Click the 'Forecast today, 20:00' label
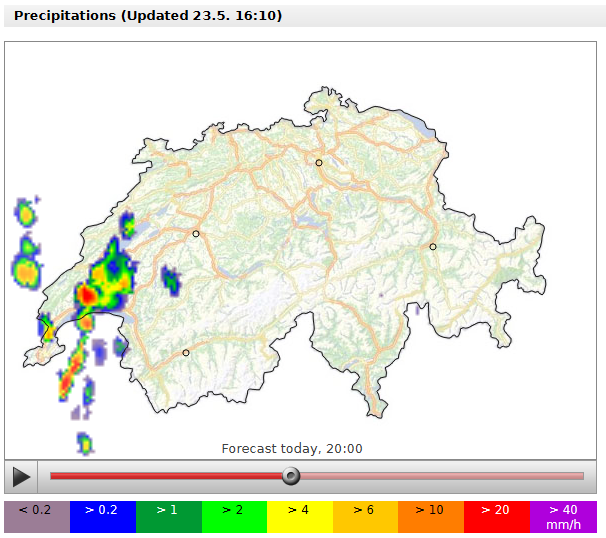 [292, 449]
